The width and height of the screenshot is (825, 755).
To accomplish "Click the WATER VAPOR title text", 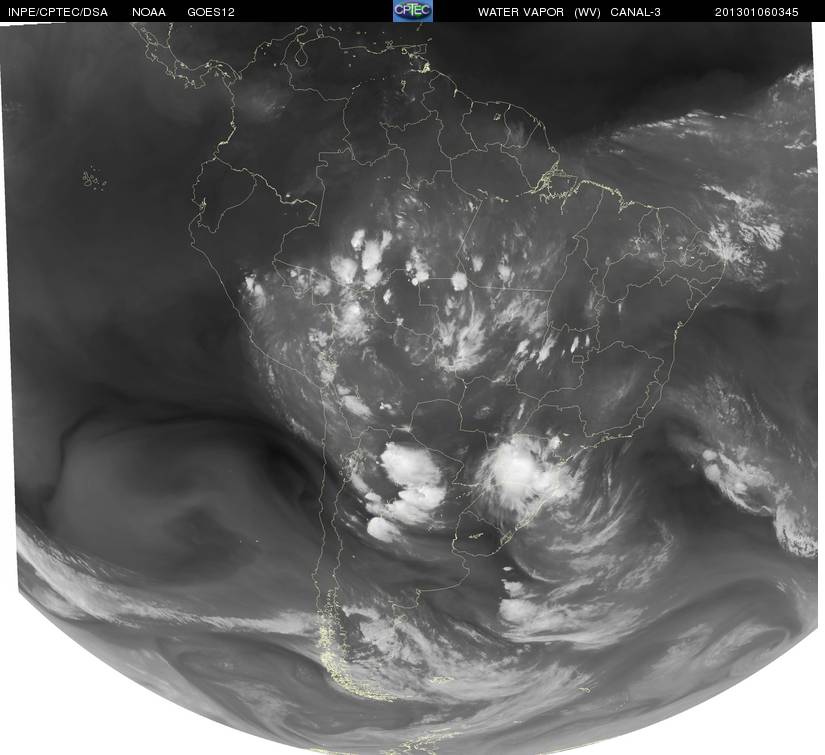I will (x=521, y=12).
